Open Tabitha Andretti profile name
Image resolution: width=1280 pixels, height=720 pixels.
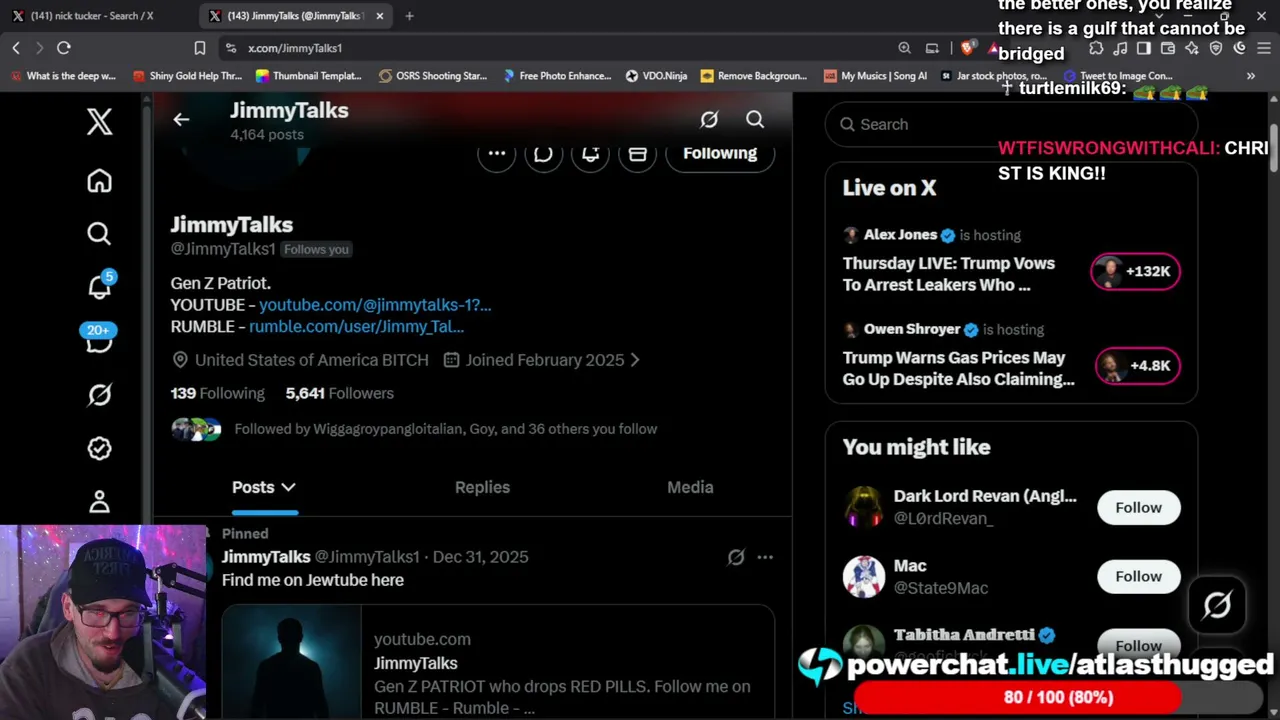click(x=964, y=635)
